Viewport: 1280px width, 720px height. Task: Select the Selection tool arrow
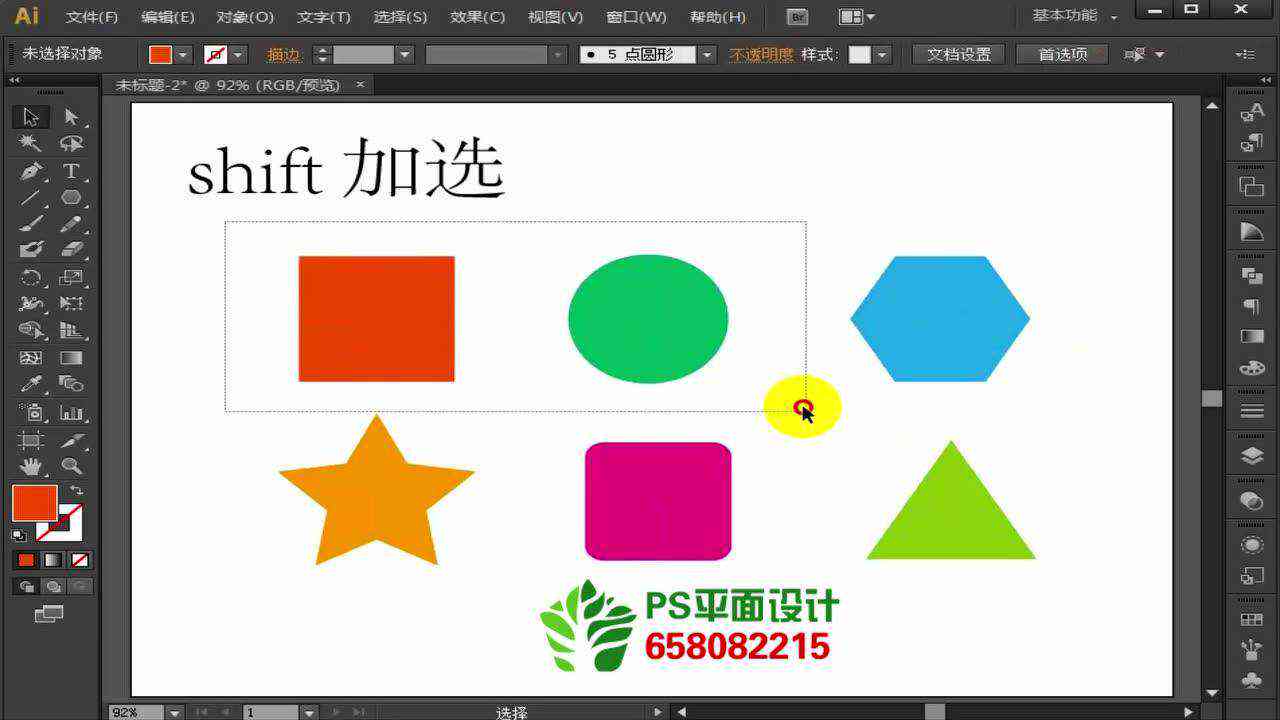(x=31, y=117)
